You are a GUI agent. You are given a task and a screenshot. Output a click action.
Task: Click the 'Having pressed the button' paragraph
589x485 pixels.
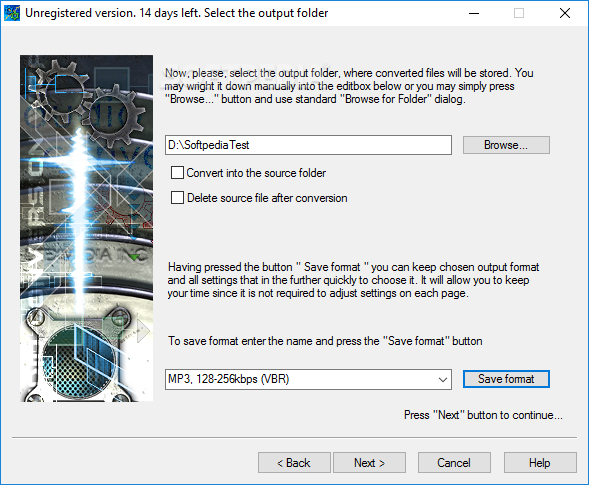353,280
